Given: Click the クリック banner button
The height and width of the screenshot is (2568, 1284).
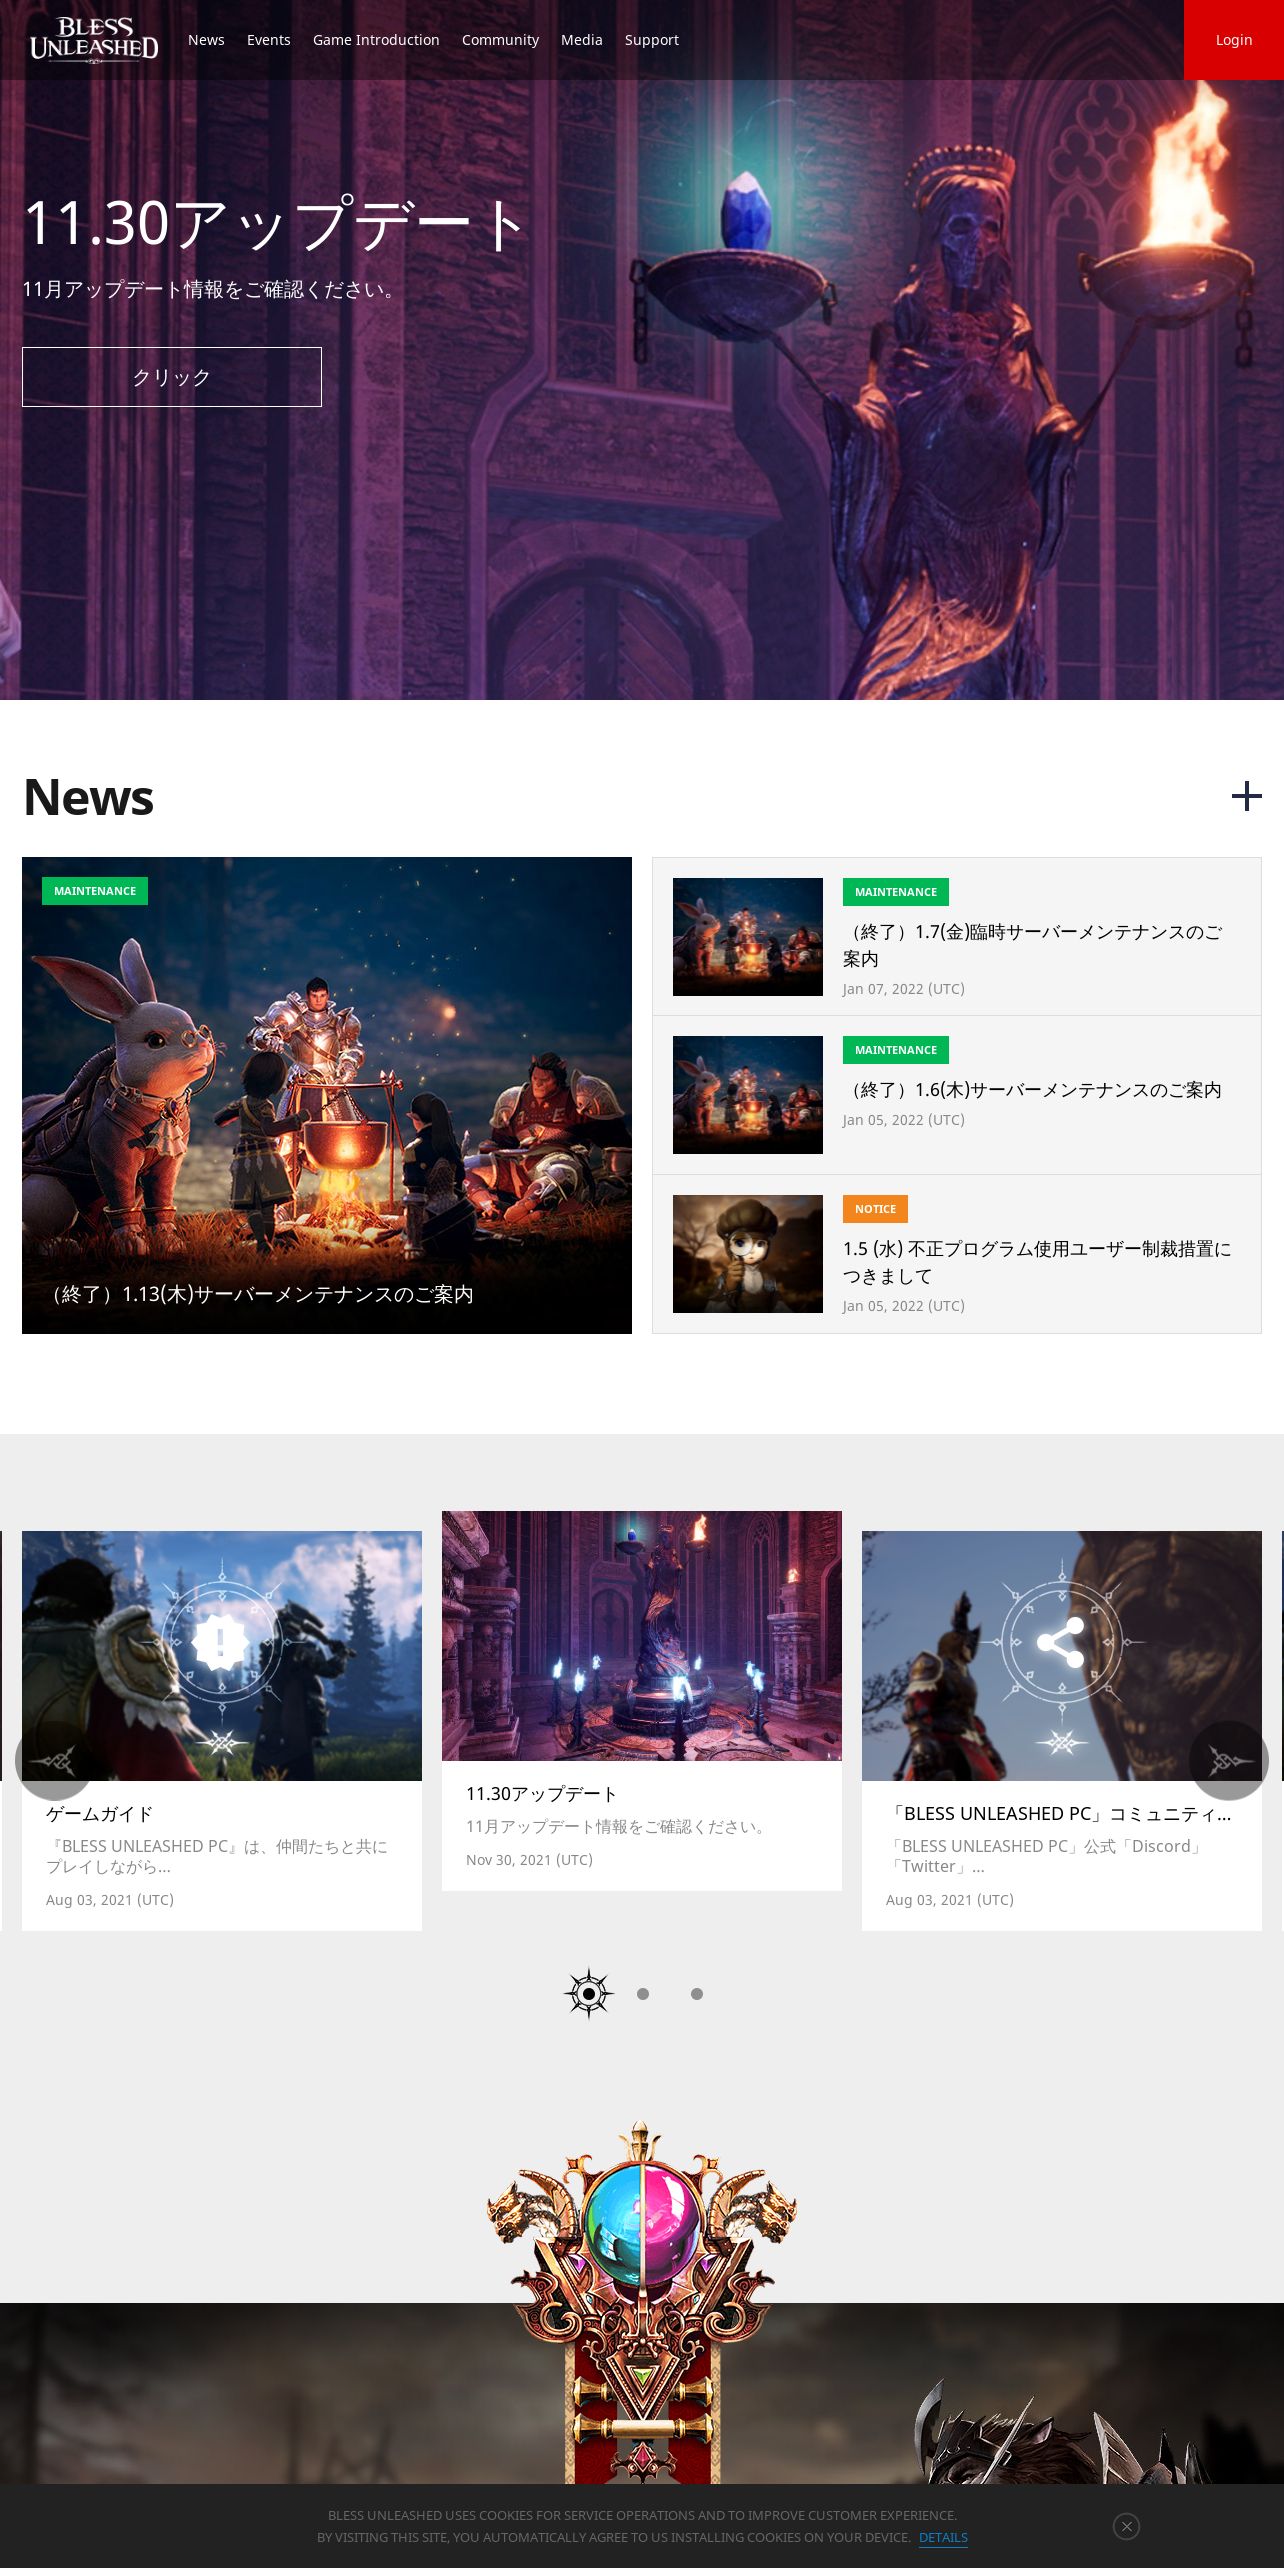Looking at the screenshot, I should (172, 377).
